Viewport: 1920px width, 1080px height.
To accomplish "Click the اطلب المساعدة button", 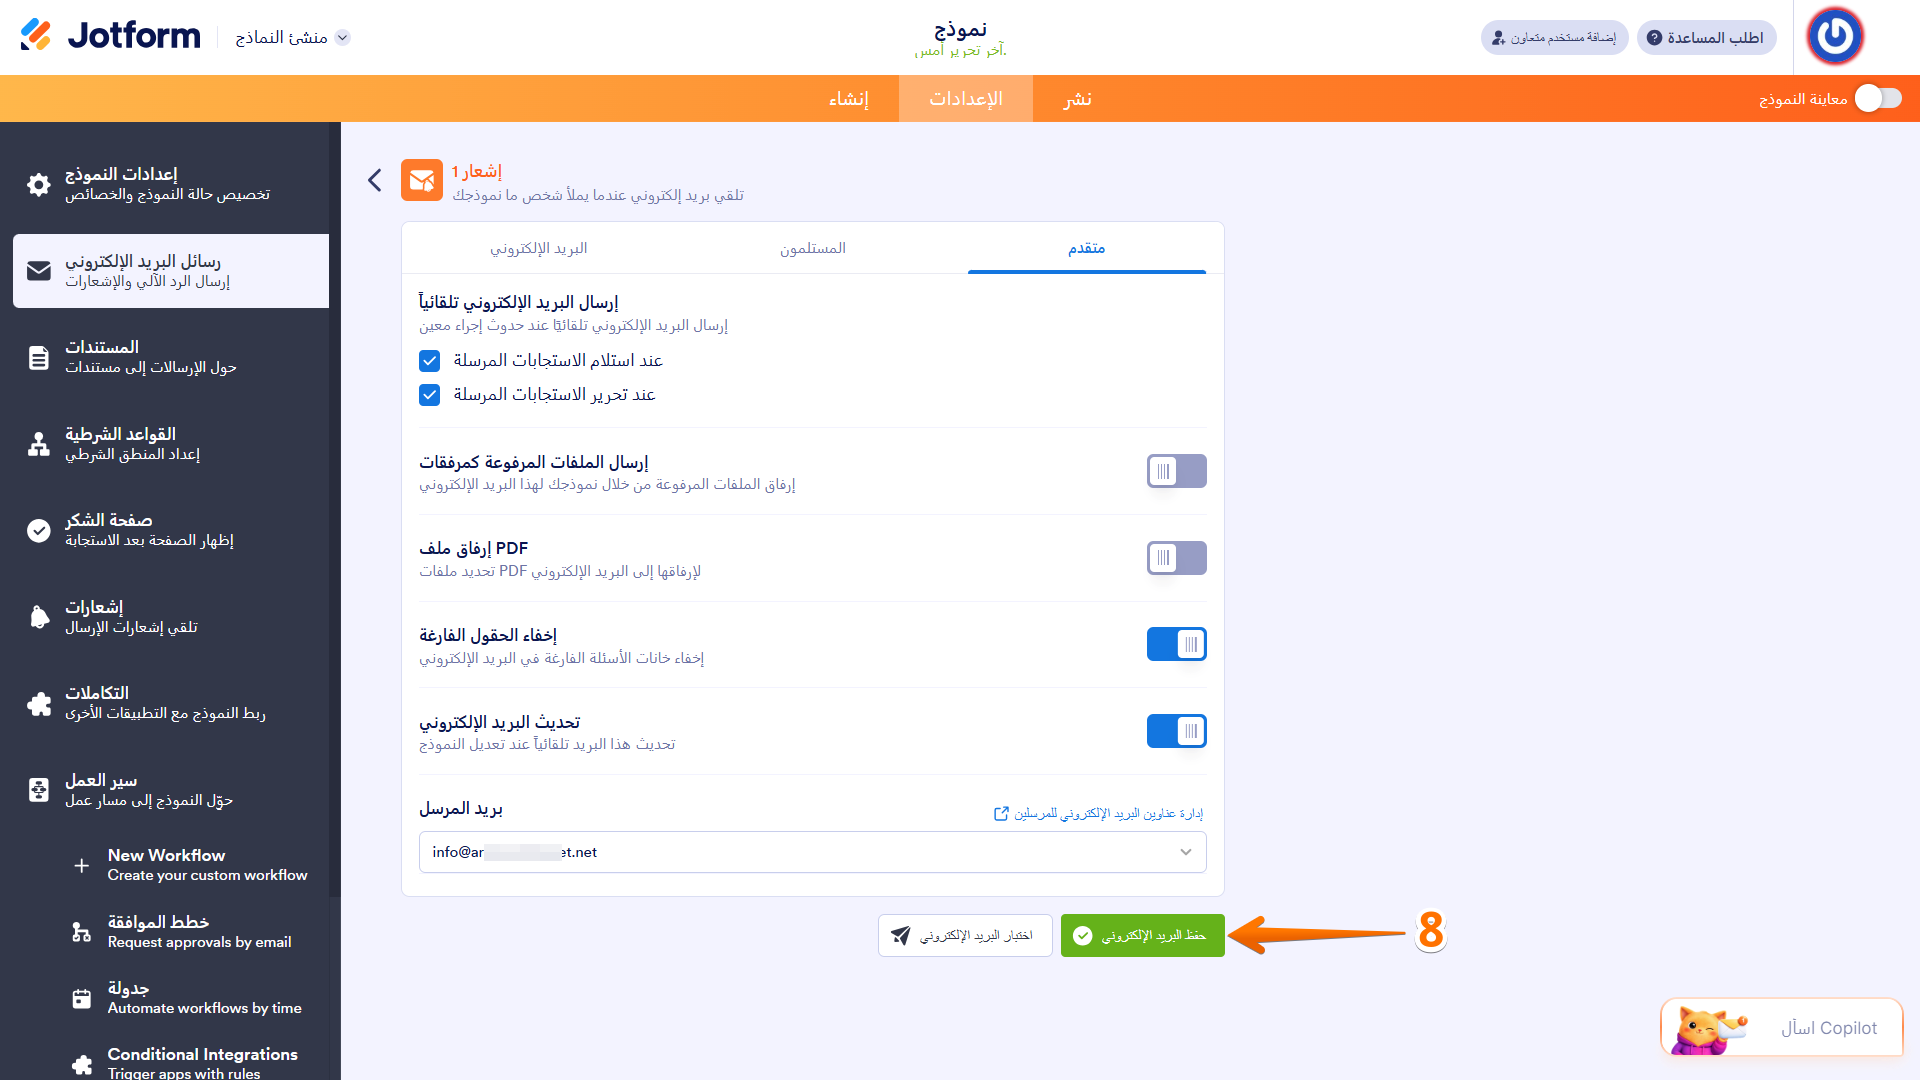I will [1706, 37].
